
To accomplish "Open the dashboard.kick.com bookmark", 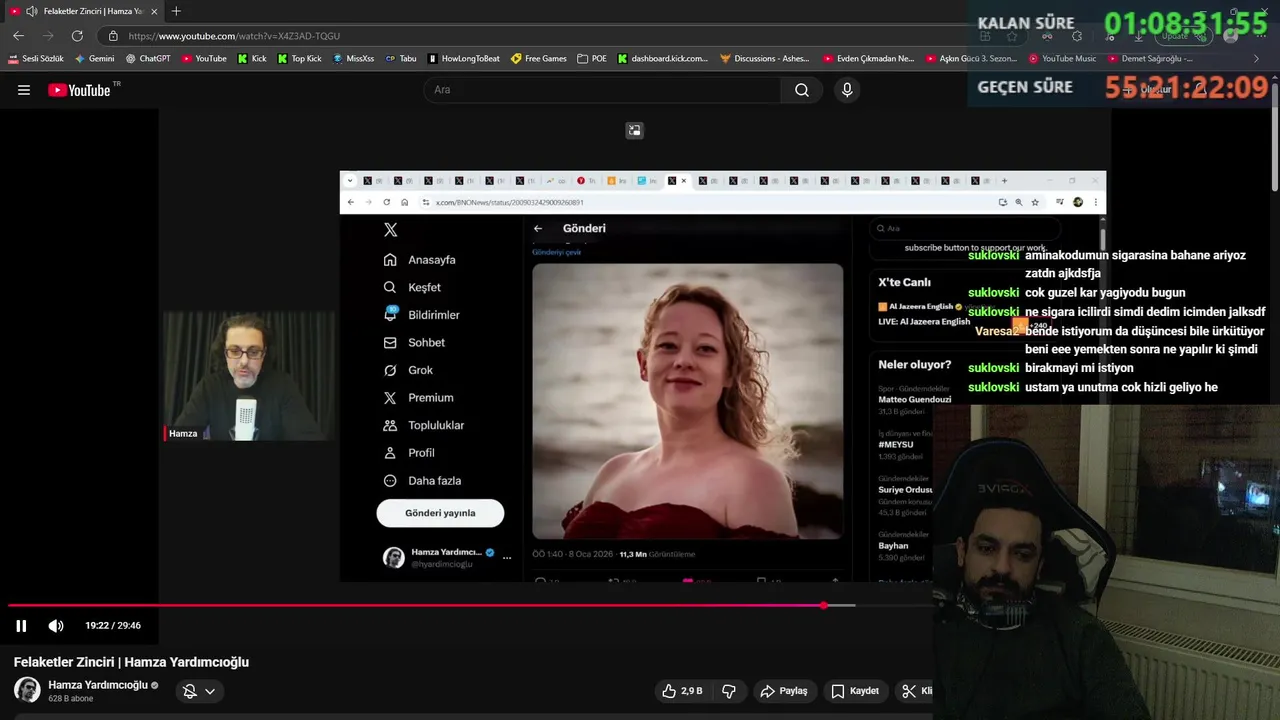I will coord(662,59).
